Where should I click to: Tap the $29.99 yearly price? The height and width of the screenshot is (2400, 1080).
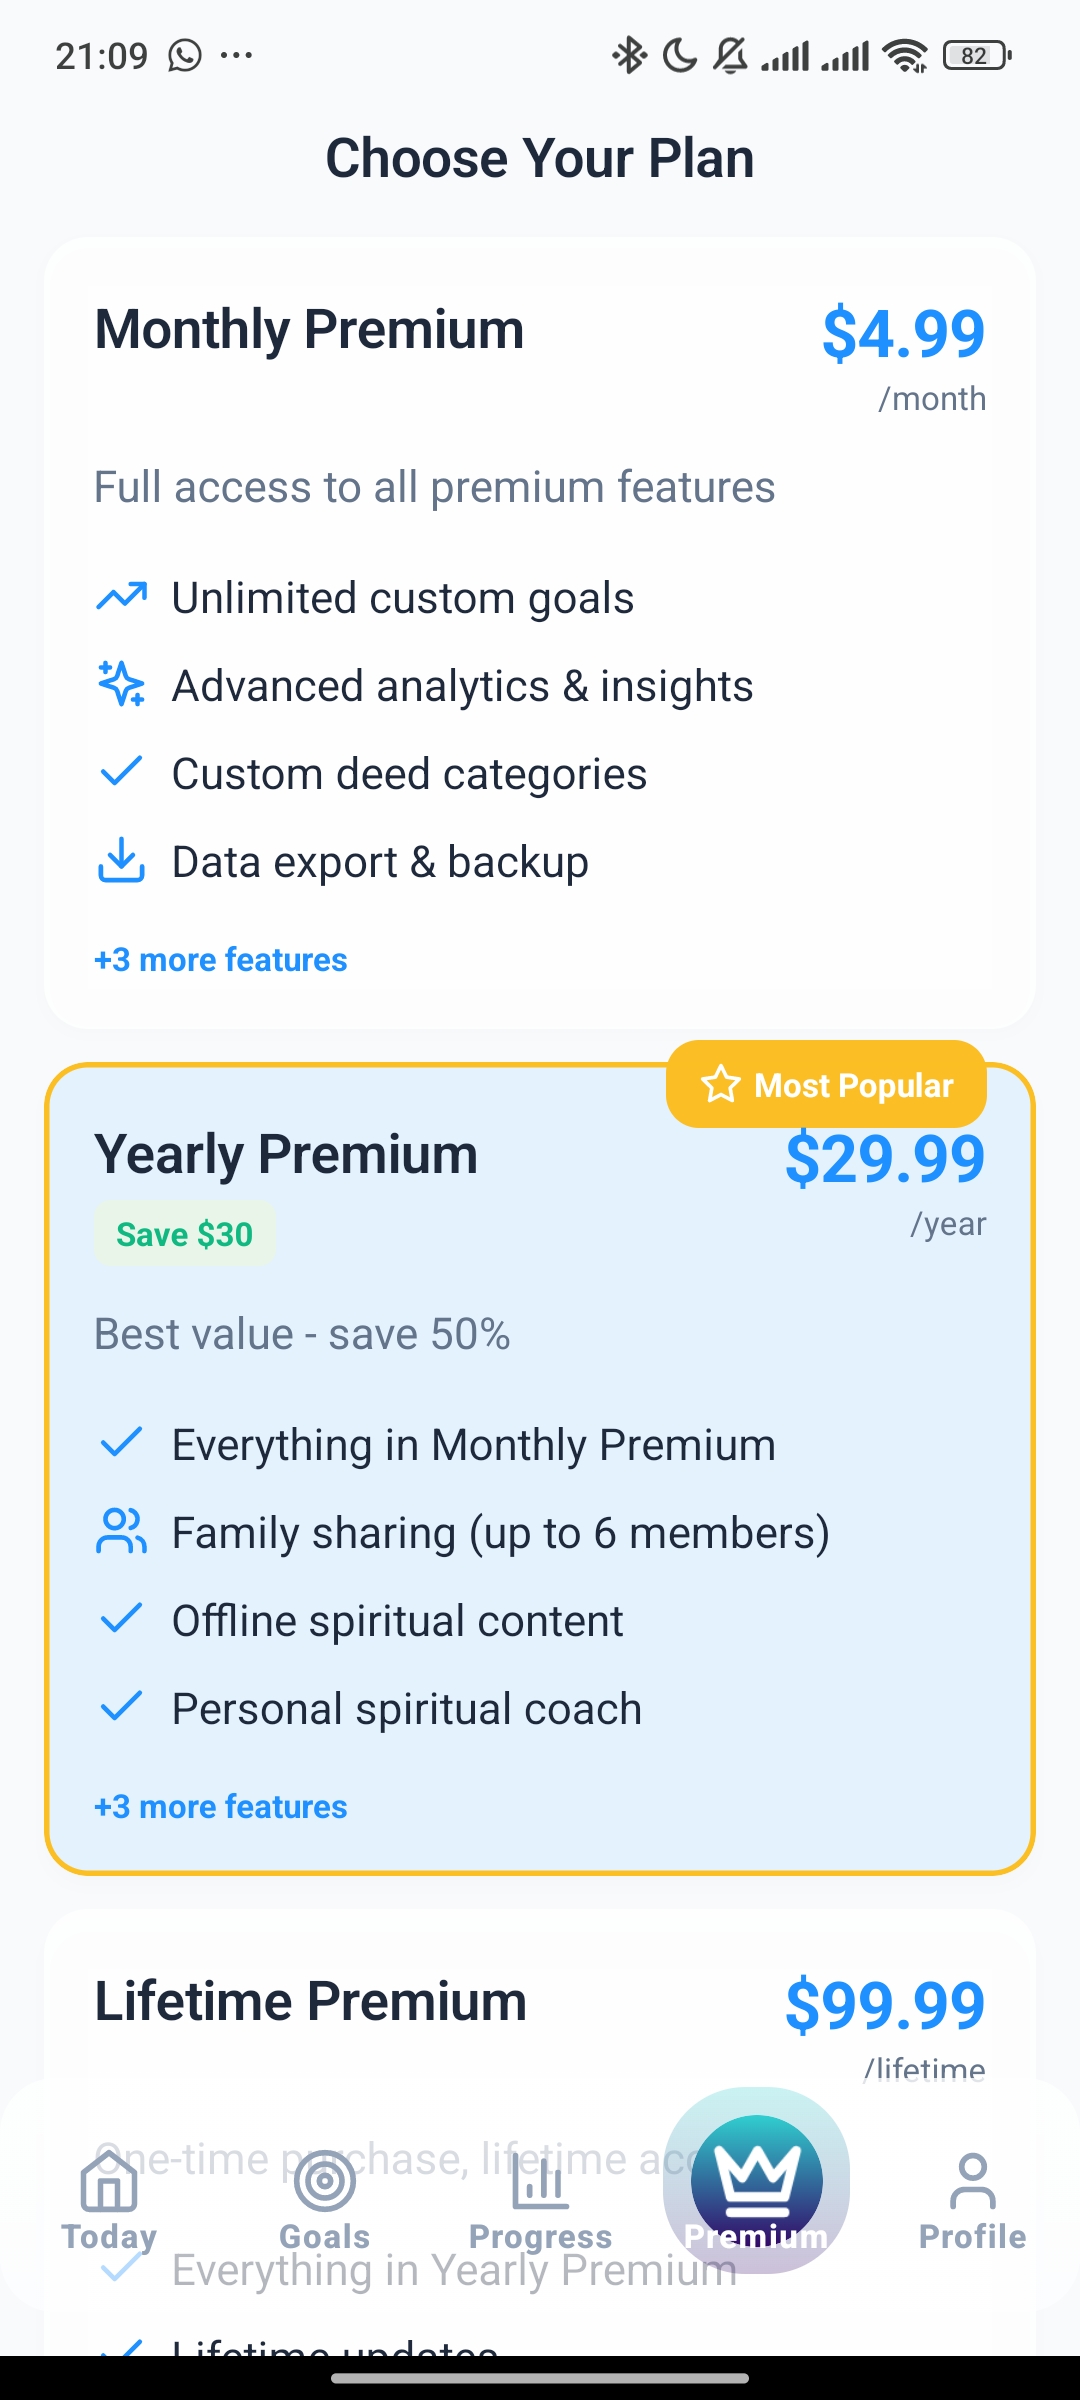(885, 1160)
